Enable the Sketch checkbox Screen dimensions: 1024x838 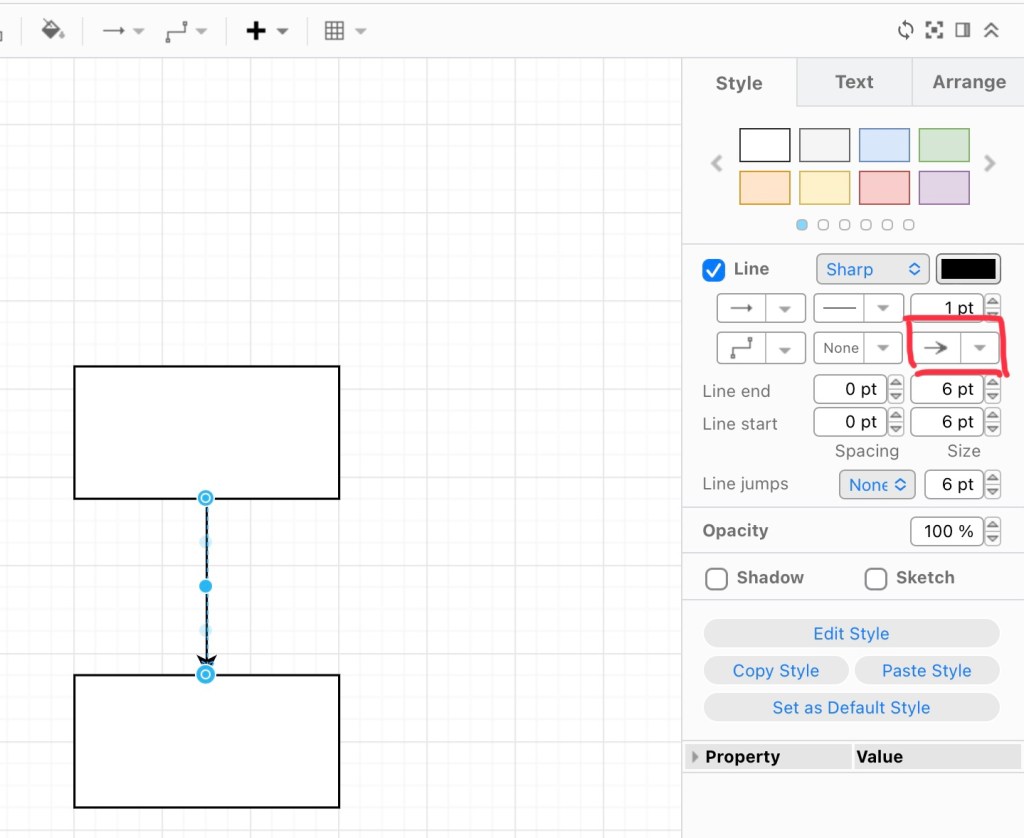[876, 578]
